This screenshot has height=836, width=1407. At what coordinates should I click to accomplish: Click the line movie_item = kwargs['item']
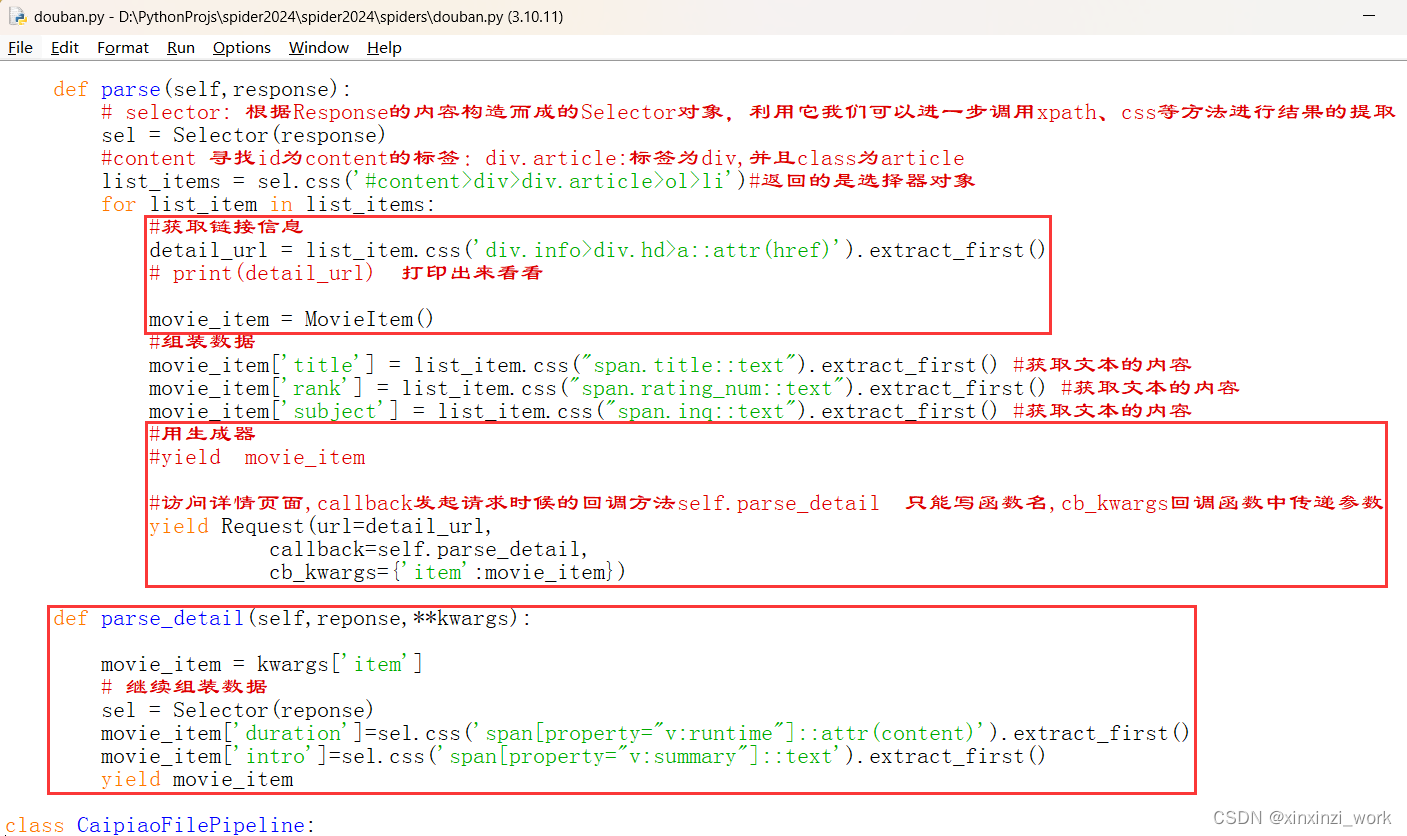point(262,664)
